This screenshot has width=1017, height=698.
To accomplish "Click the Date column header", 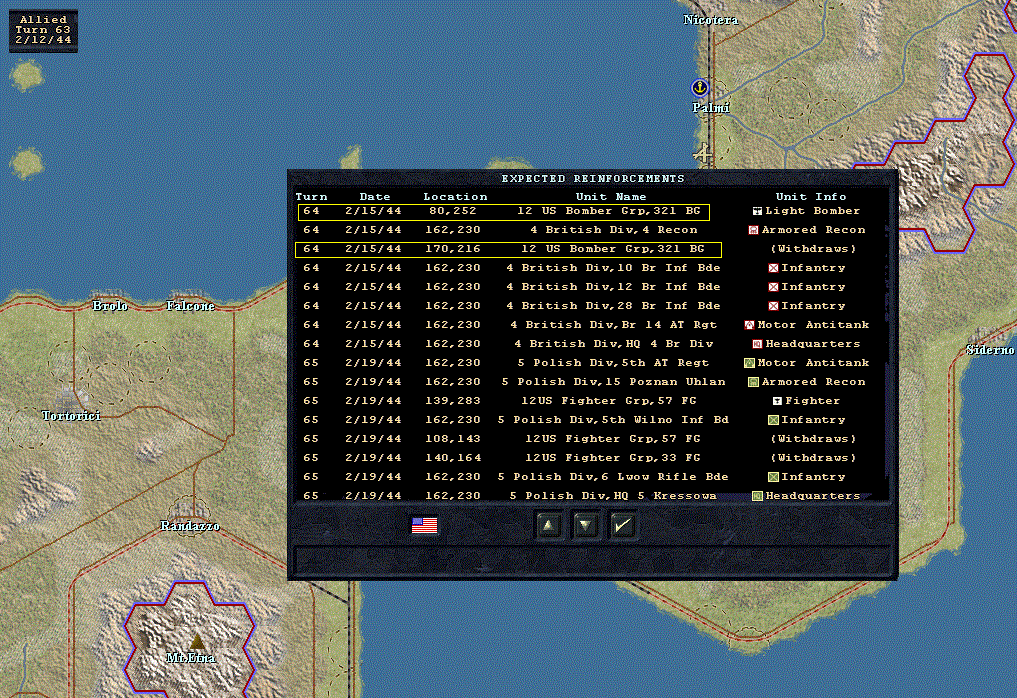I will click(x=375, y=197).
